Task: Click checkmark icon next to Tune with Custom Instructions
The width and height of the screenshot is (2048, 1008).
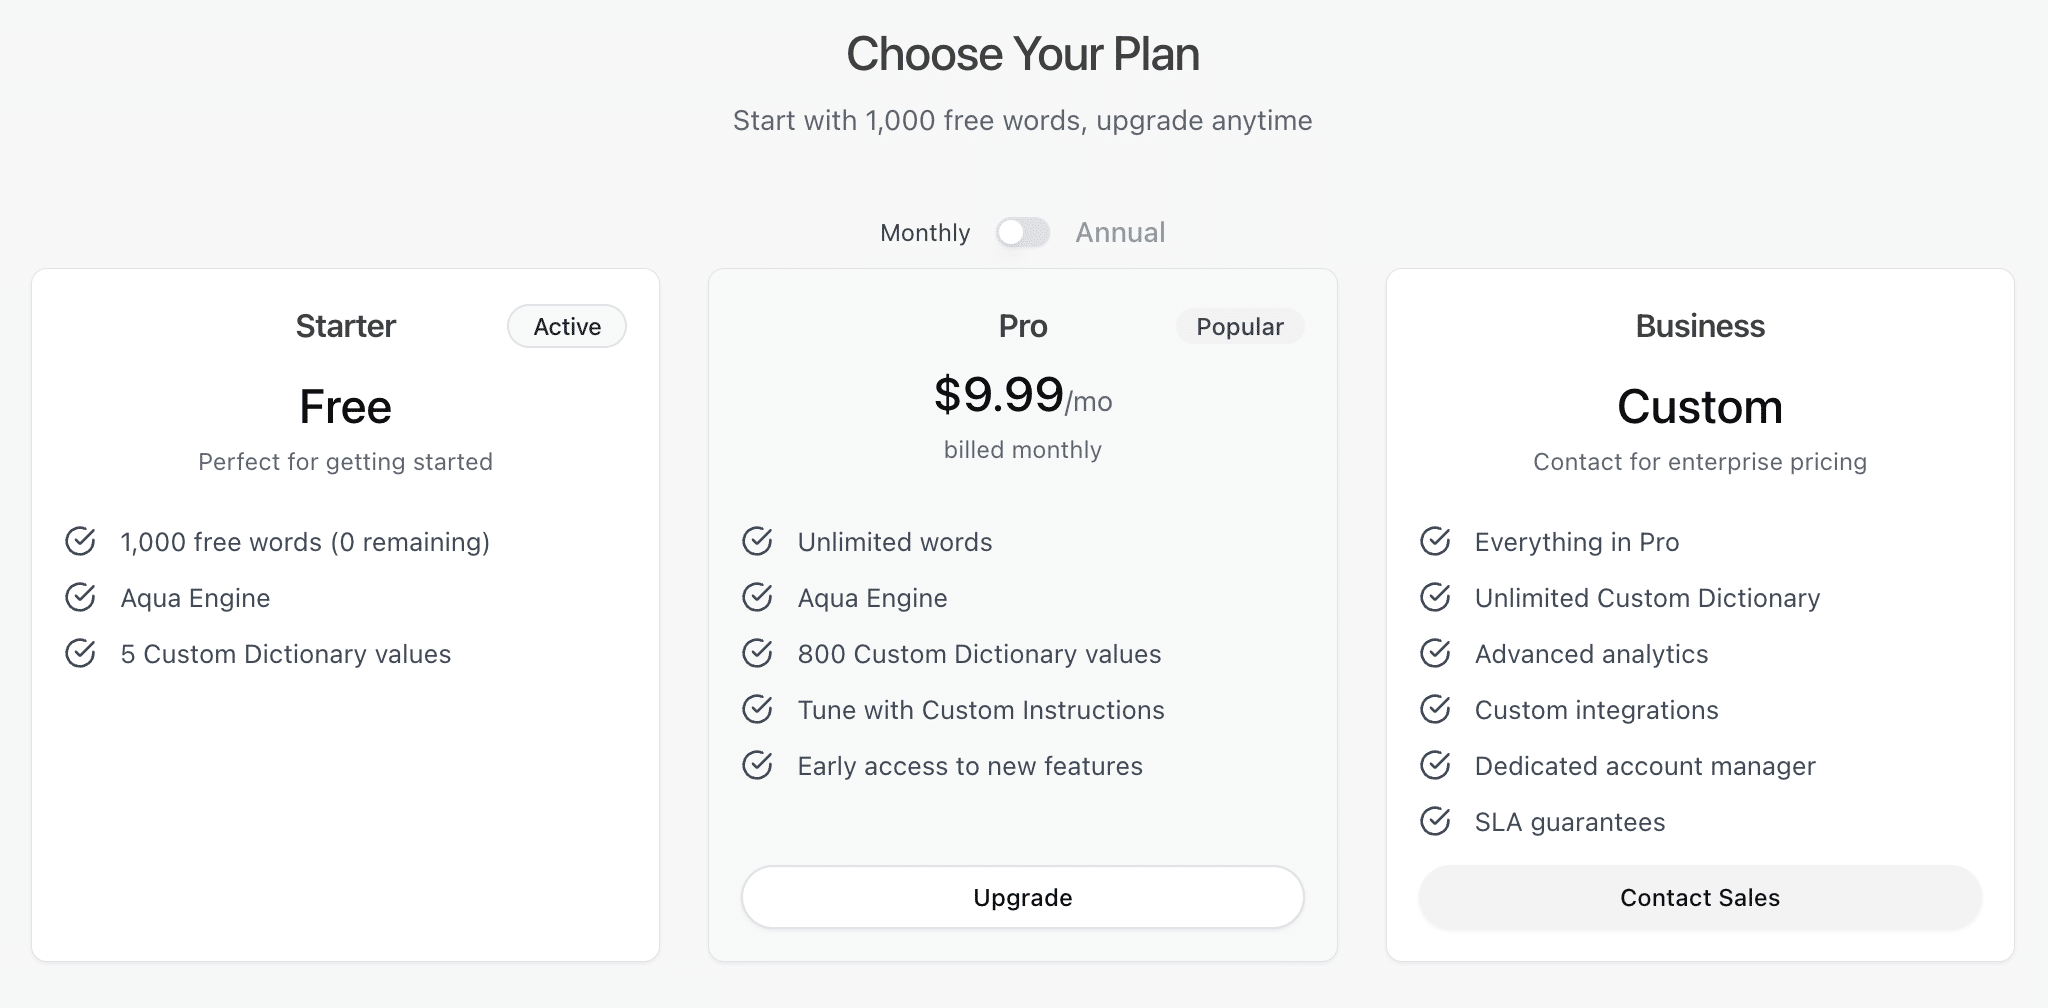Action: [757, 709]
